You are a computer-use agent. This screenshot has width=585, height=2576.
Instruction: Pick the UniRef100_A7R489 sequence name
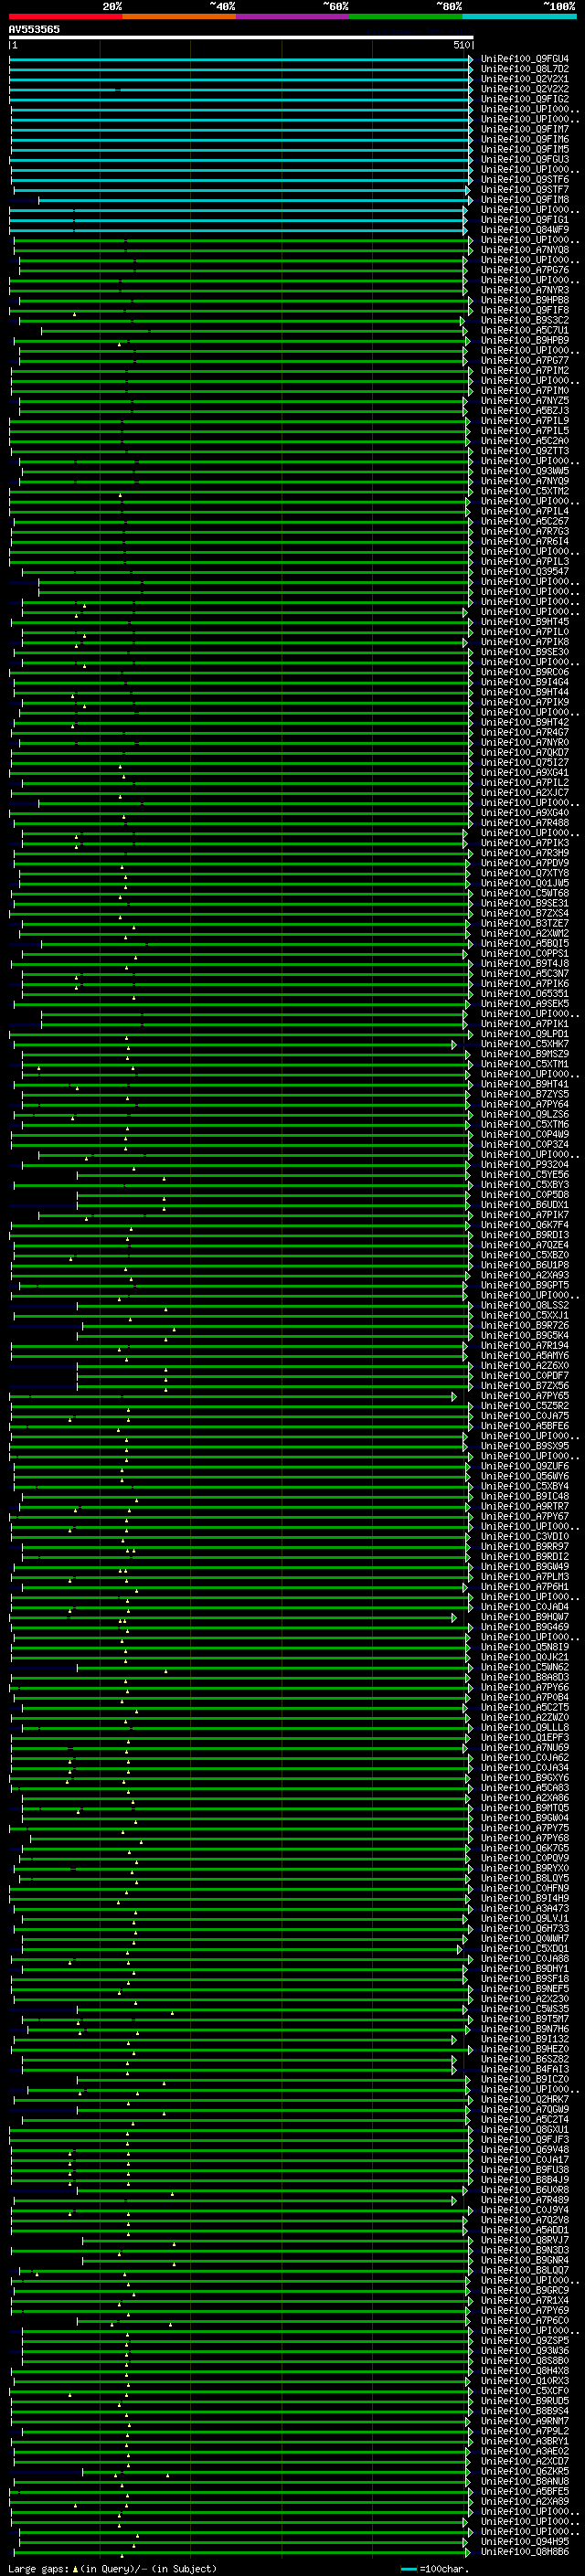coord(525,2200)
